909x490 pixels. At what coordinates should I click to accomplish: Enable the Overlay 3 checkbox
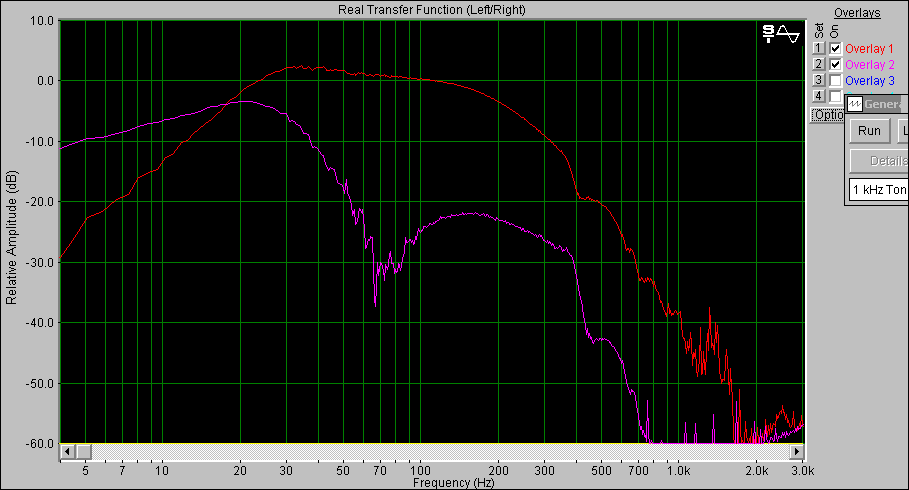835,80
